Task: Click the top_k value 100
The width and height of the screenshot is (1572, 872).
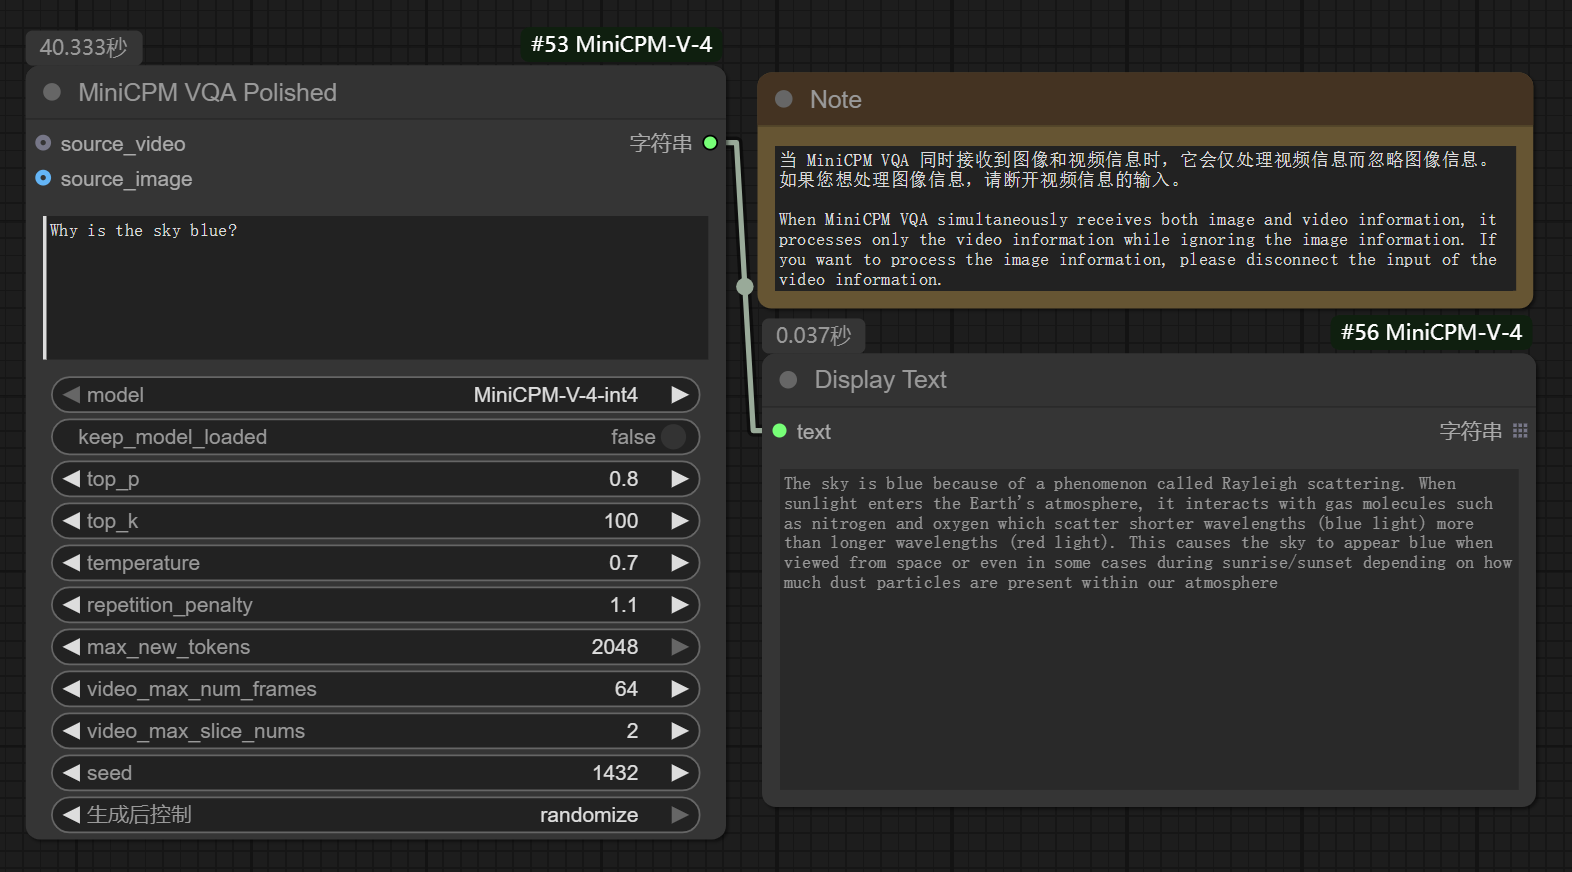Action: tap(621, 521)
